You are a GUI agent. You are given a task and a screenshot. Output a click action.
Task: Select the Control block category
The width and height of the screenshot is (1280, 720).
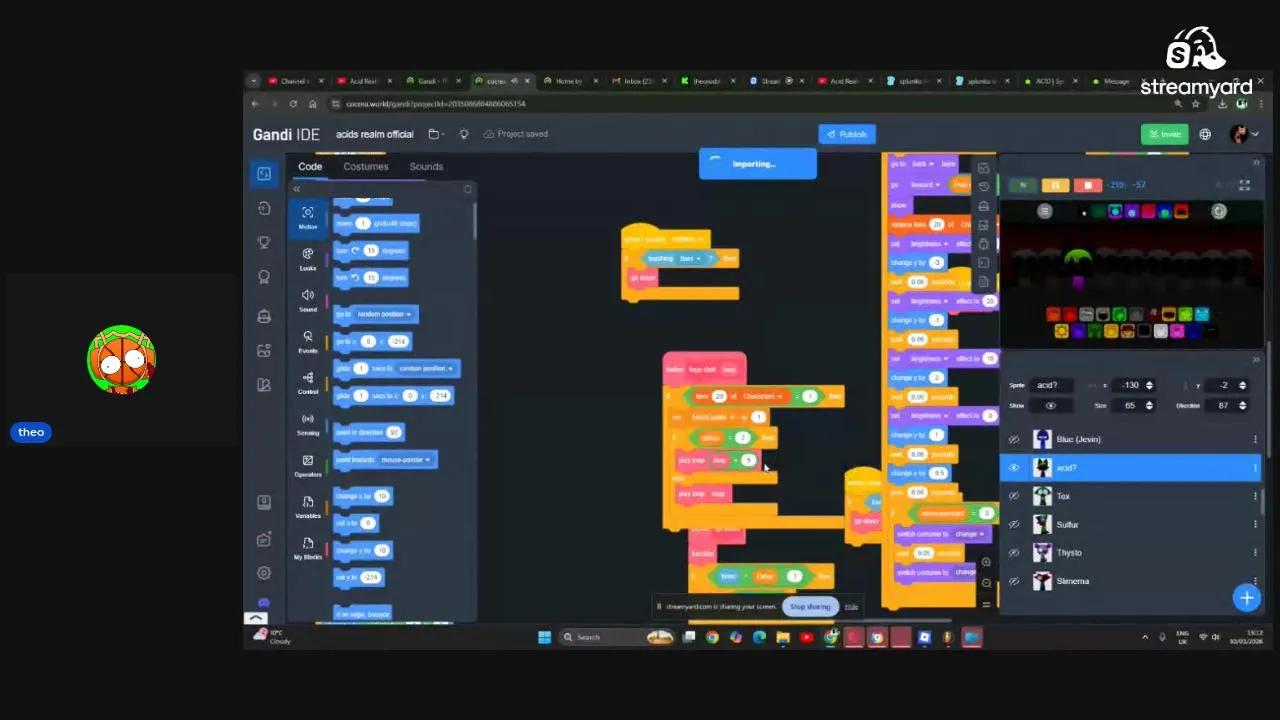[x=308, y=383]
